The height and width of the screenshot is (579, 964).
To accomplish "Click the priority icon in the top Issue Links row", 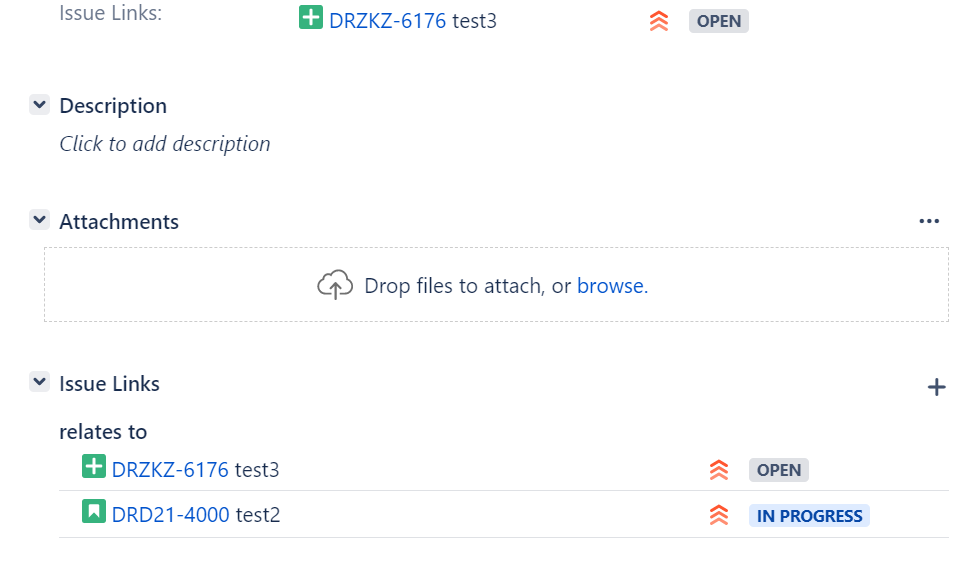I will 658,20.
